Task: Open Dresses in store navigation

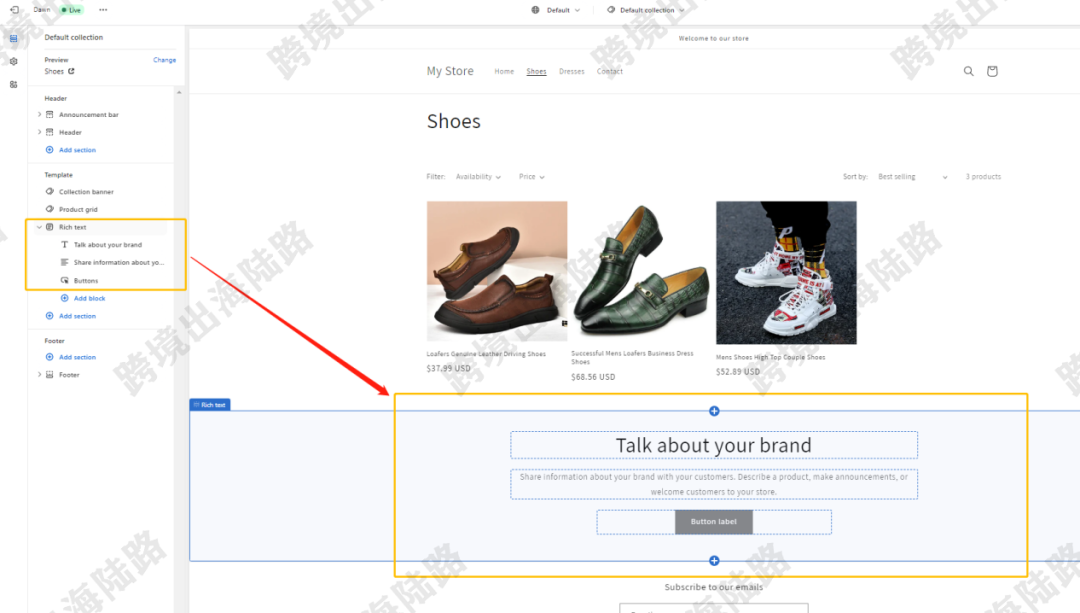Action: pos(572,72)
